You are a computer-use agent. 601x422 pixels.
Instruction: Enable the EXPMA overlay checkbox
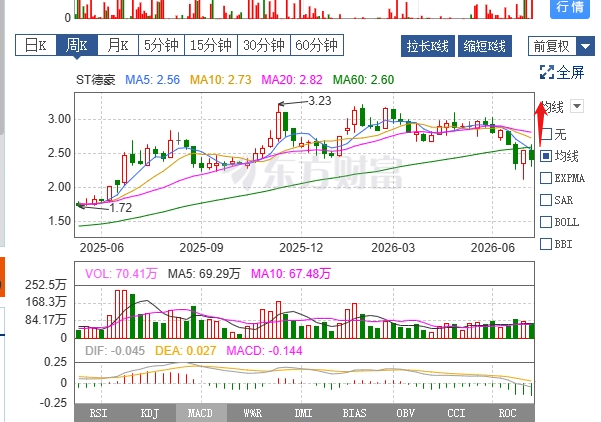tap(546, 178)
